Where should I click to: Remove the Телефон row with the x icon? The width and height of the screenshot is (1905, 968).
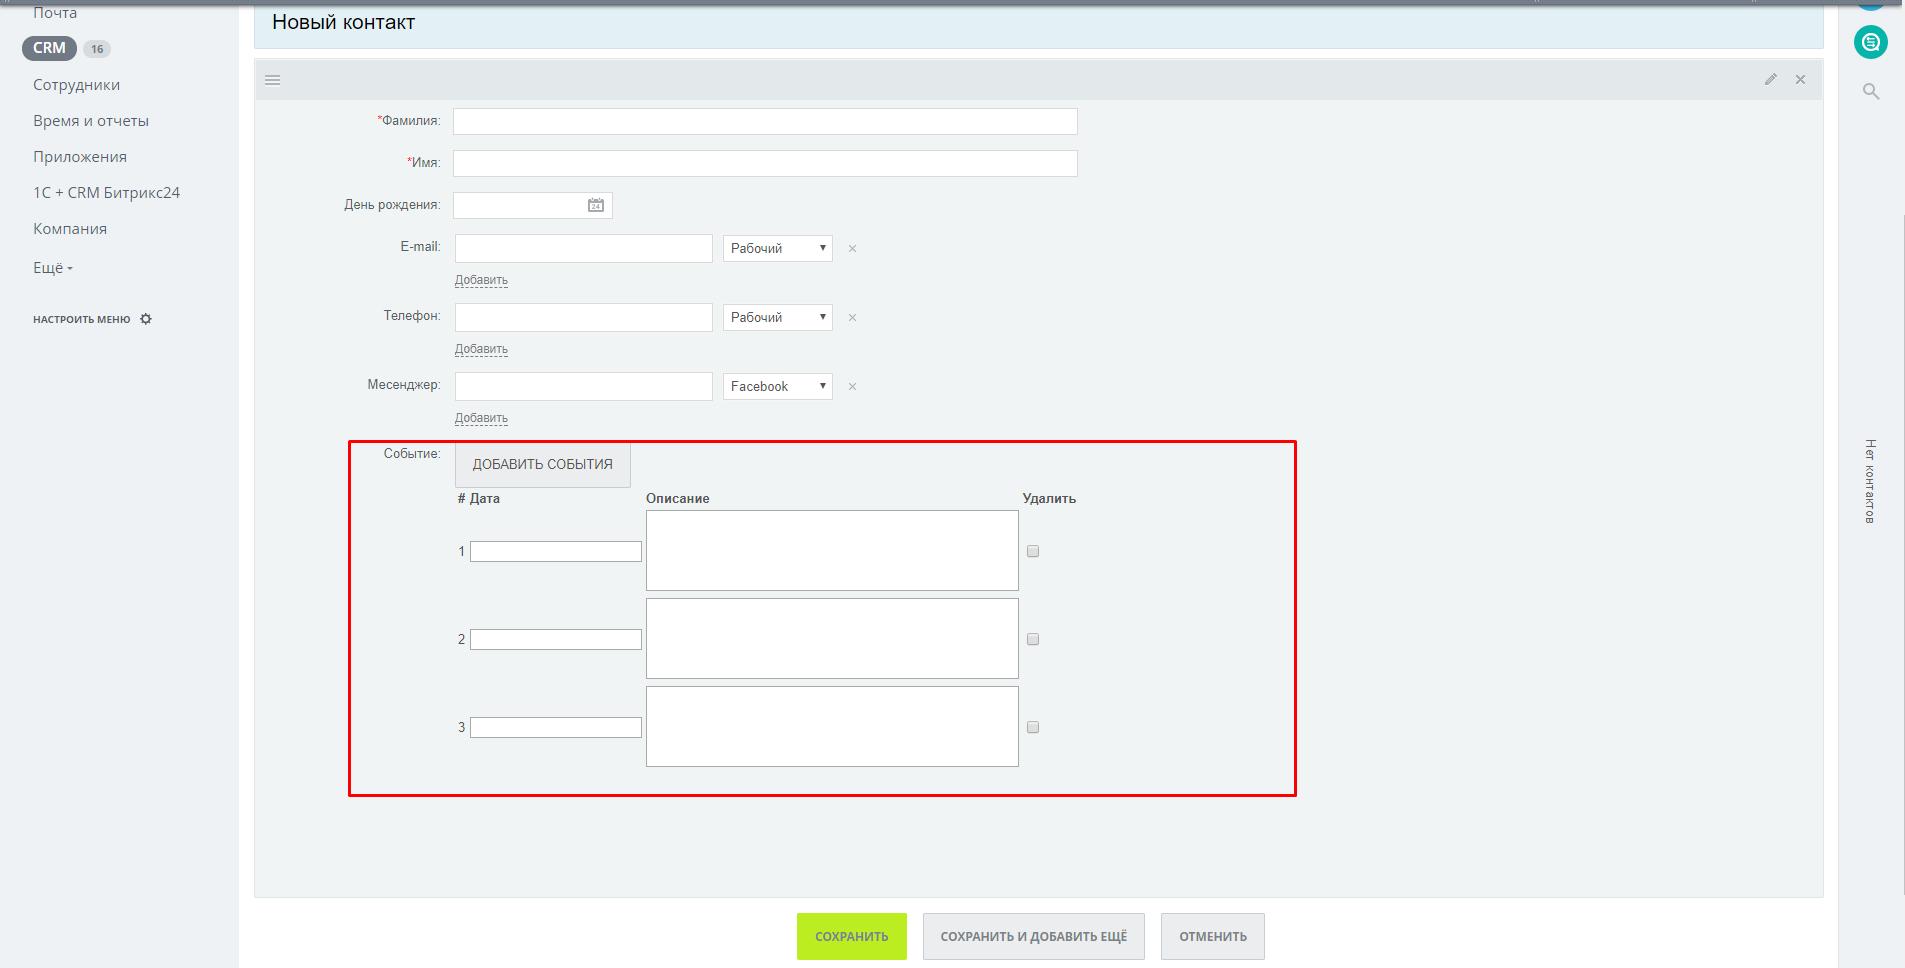(x=852, y=318)
